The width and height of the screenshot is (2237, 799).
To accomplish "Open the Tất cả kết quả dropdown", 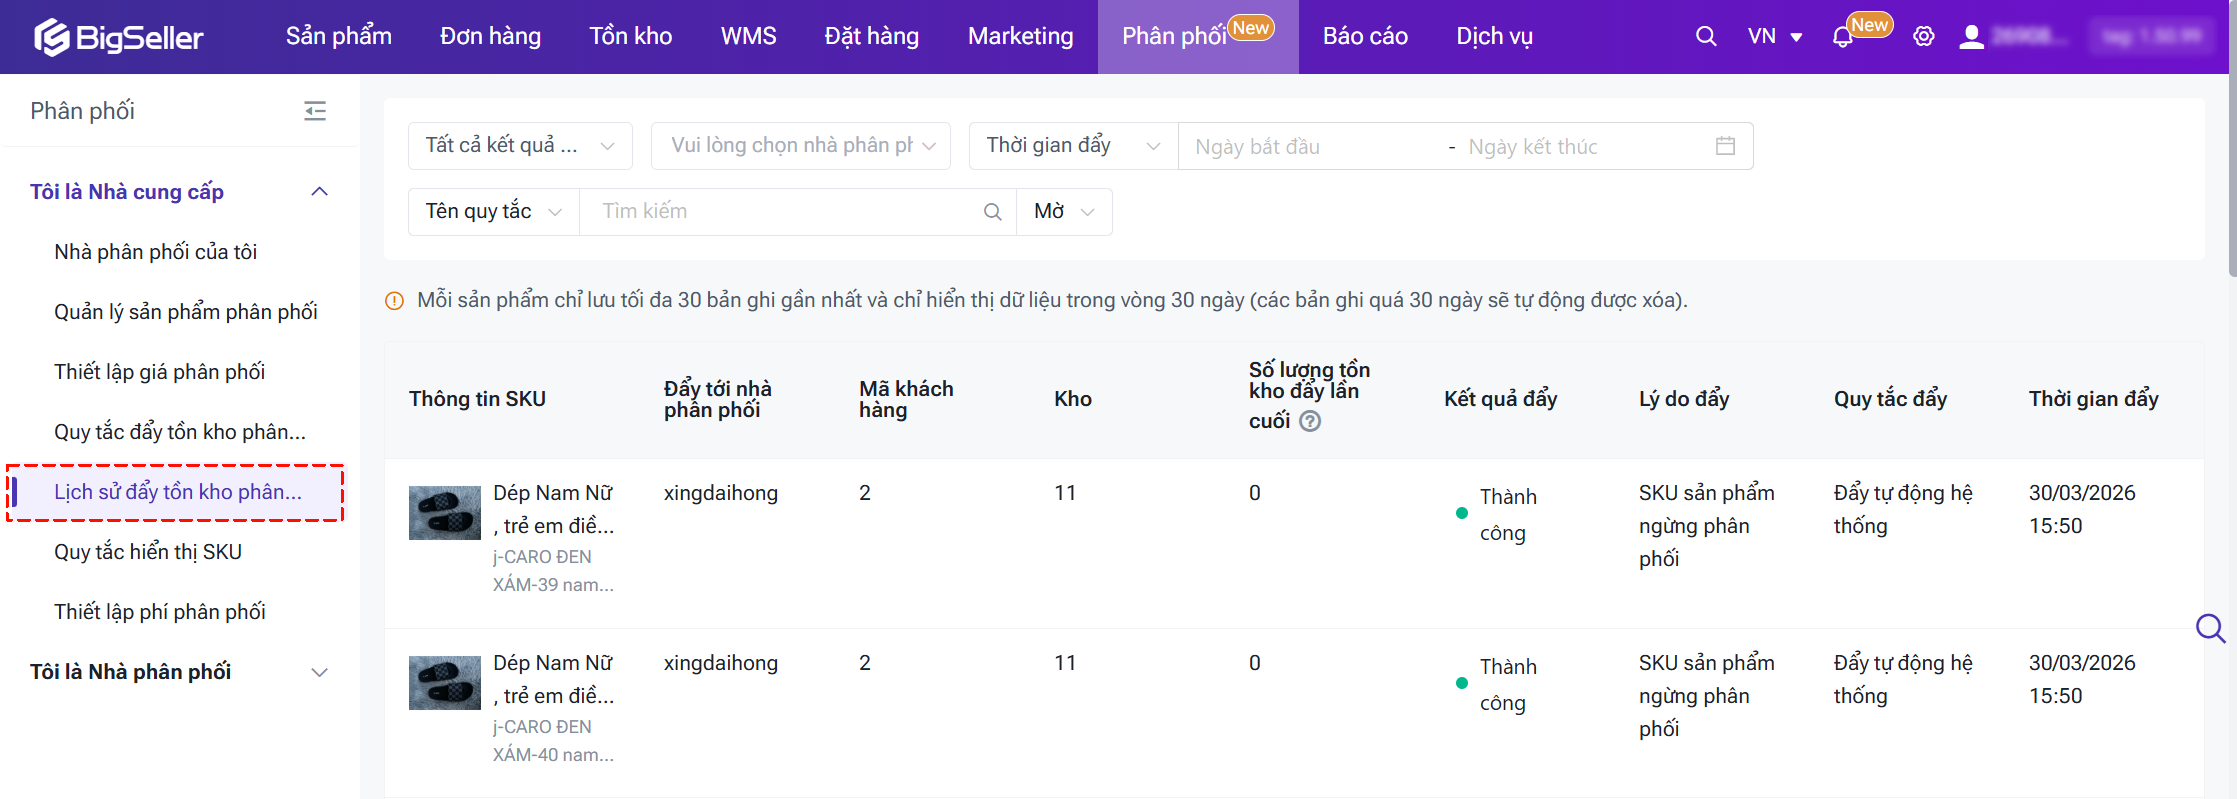I will pos(520,146).
